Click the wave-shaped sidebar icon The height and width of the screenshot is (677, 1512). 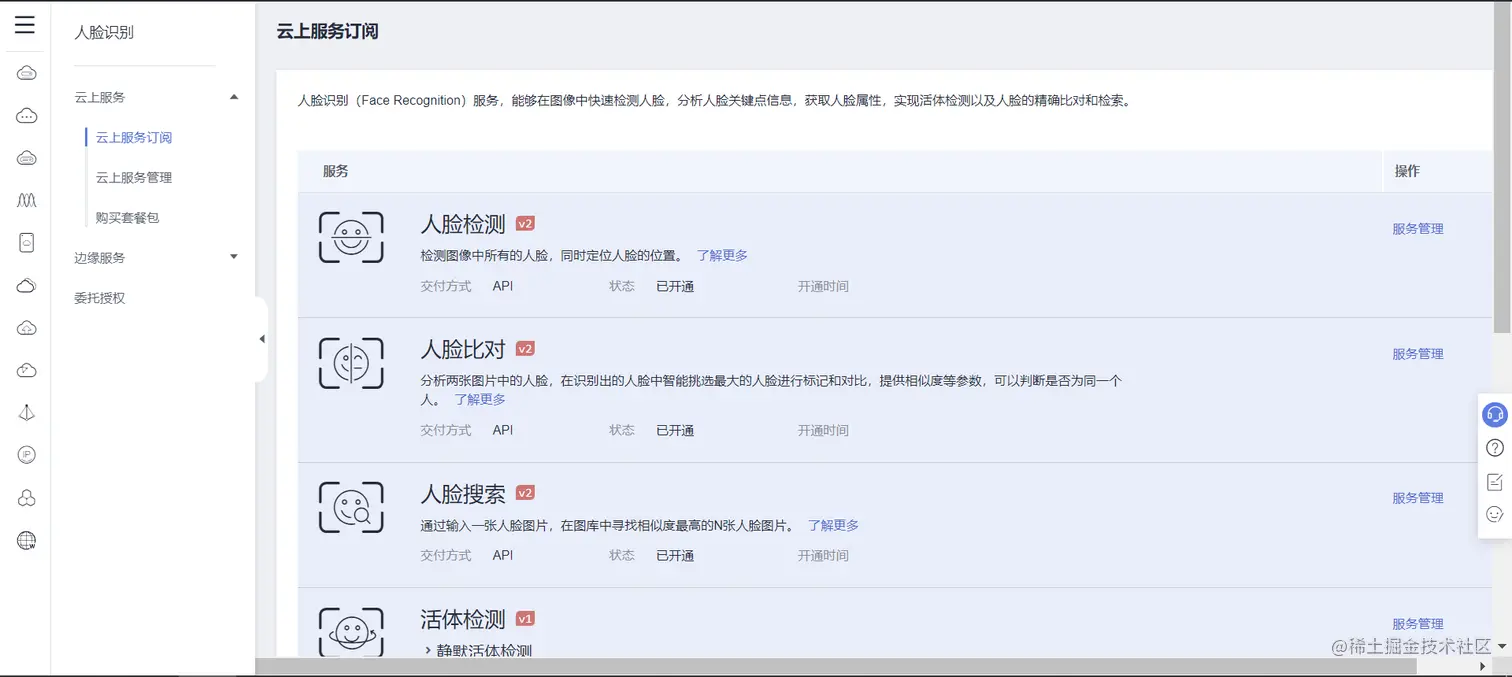tap(27, 200)
